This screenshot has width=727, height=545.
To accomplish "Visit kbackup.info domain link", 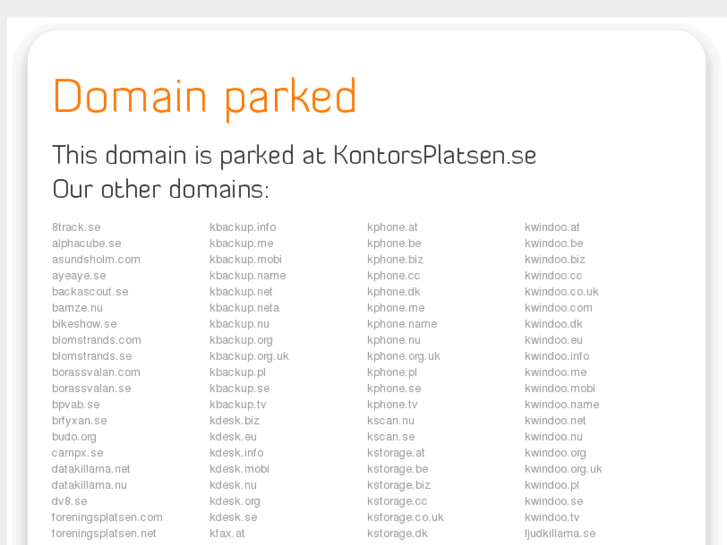I will (242, 227).
